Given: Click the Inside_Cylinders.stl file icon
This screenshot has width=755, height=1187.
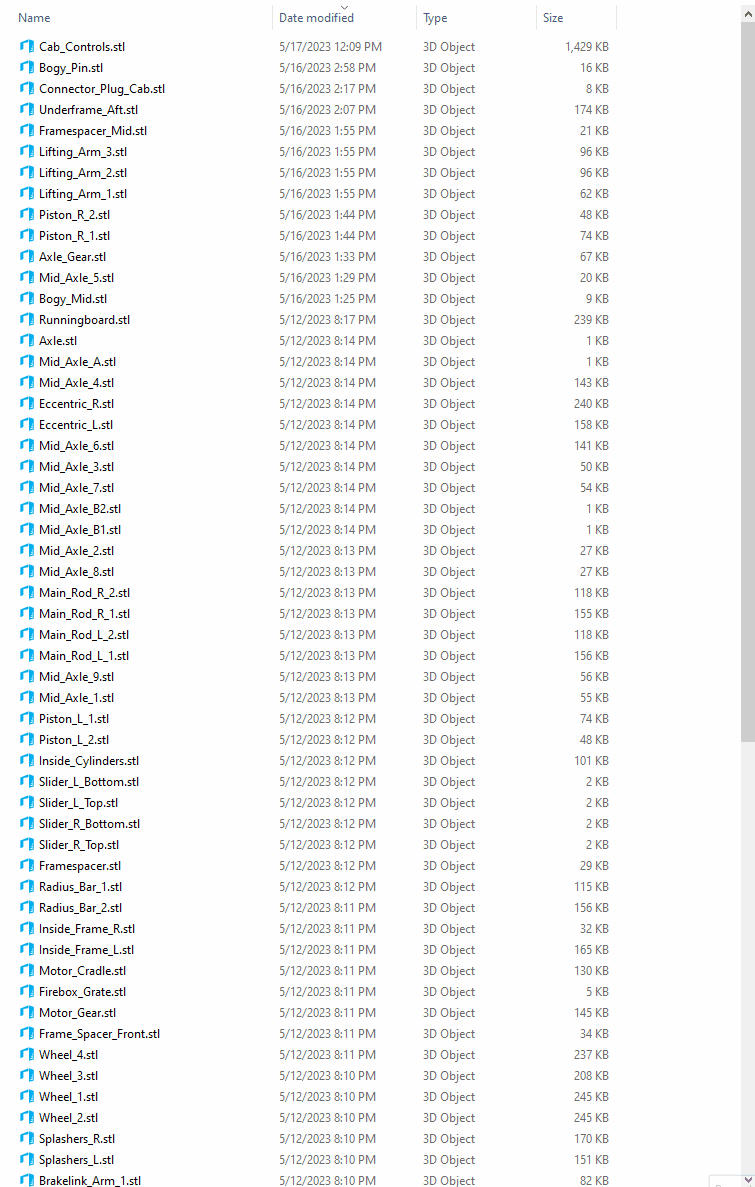Looking at the screenshot, I should click(x=27, y=761).
